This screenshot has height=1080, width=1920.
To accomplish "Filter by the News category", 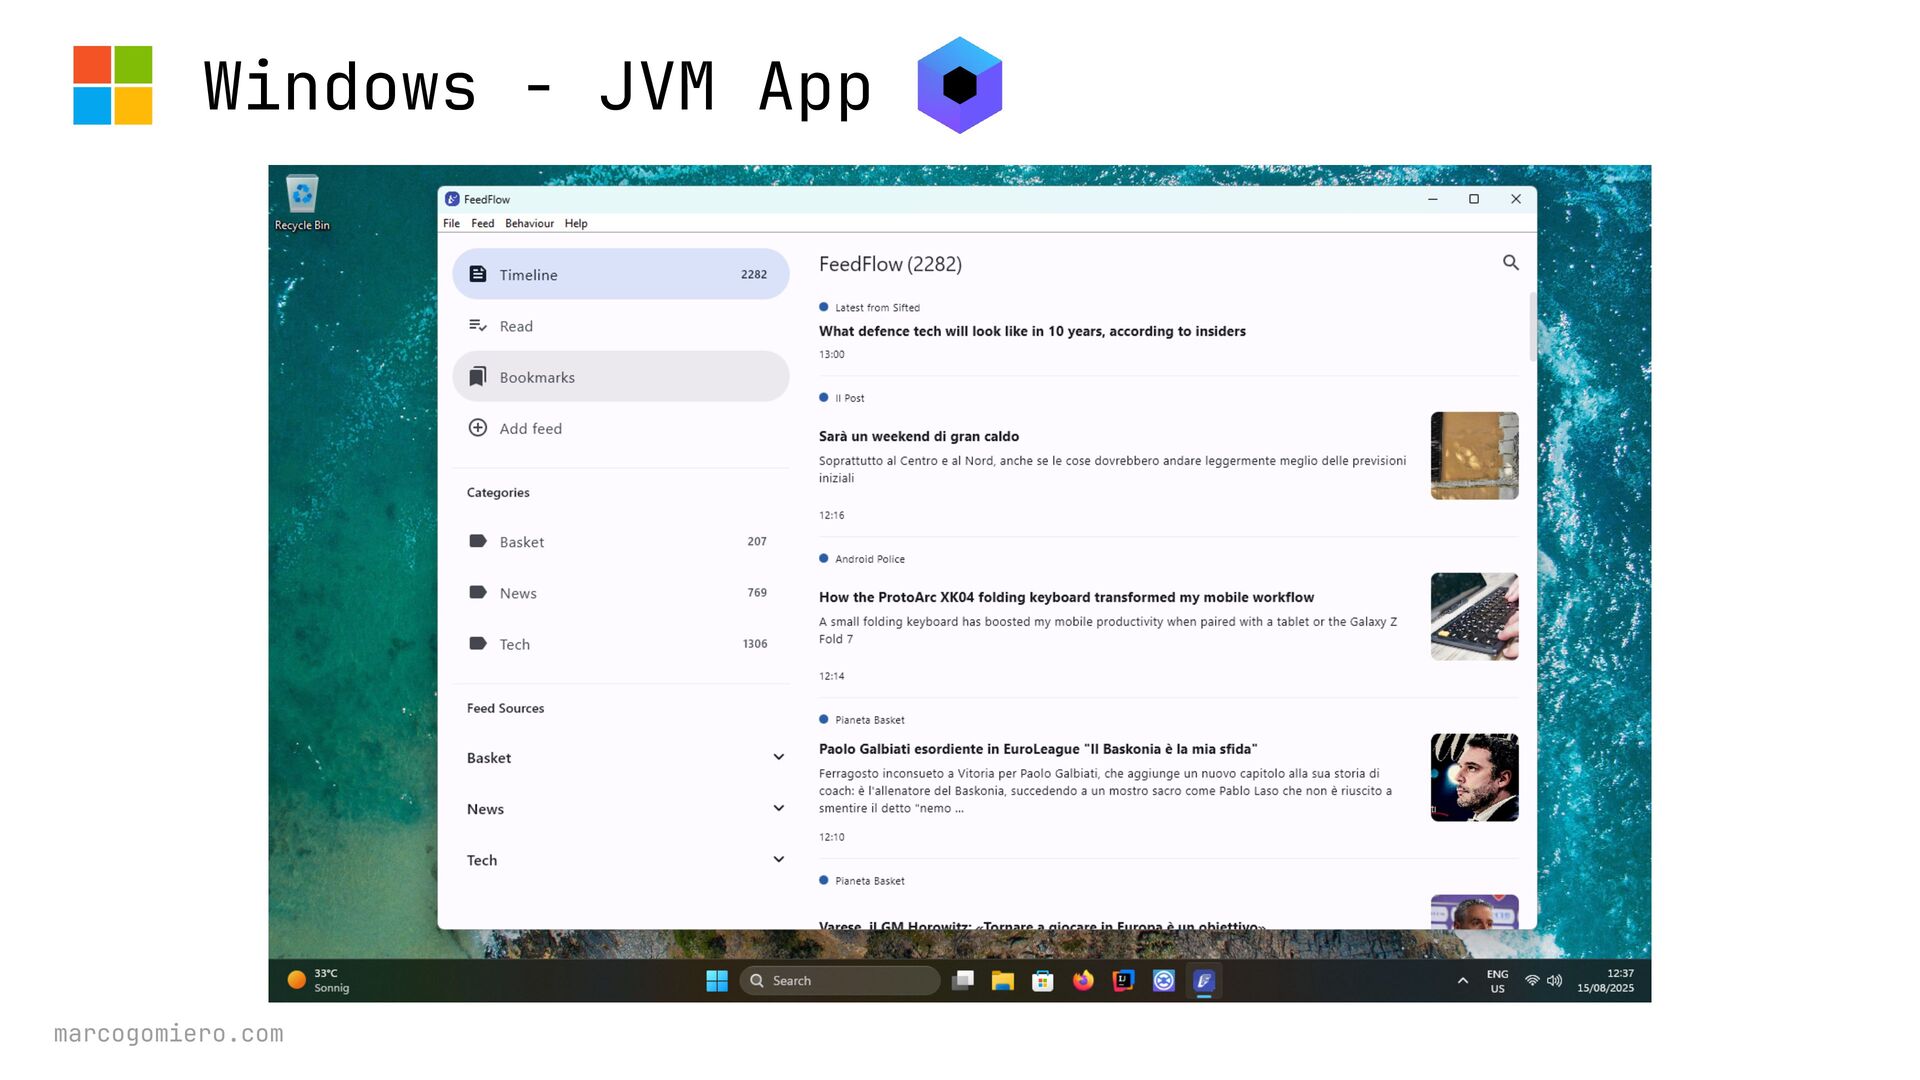I will pyautogui.click(x=621, y=592).
